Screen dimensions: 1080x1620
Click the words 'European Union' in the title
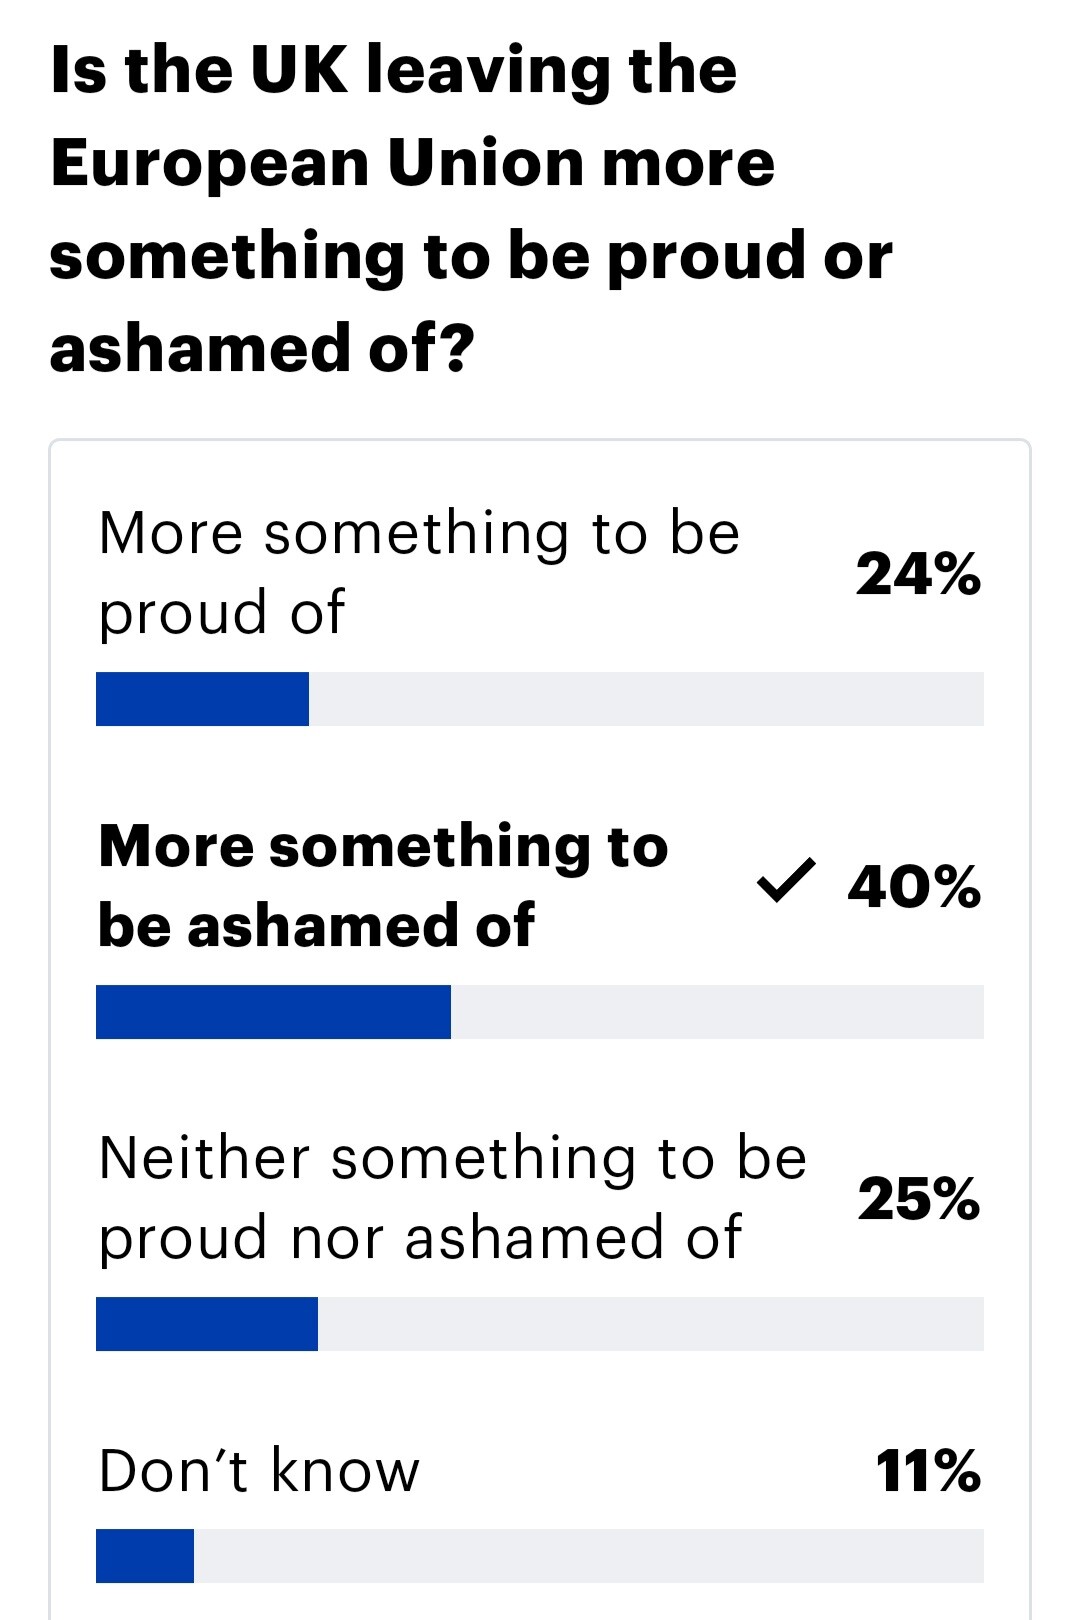[x=317, y=163]
